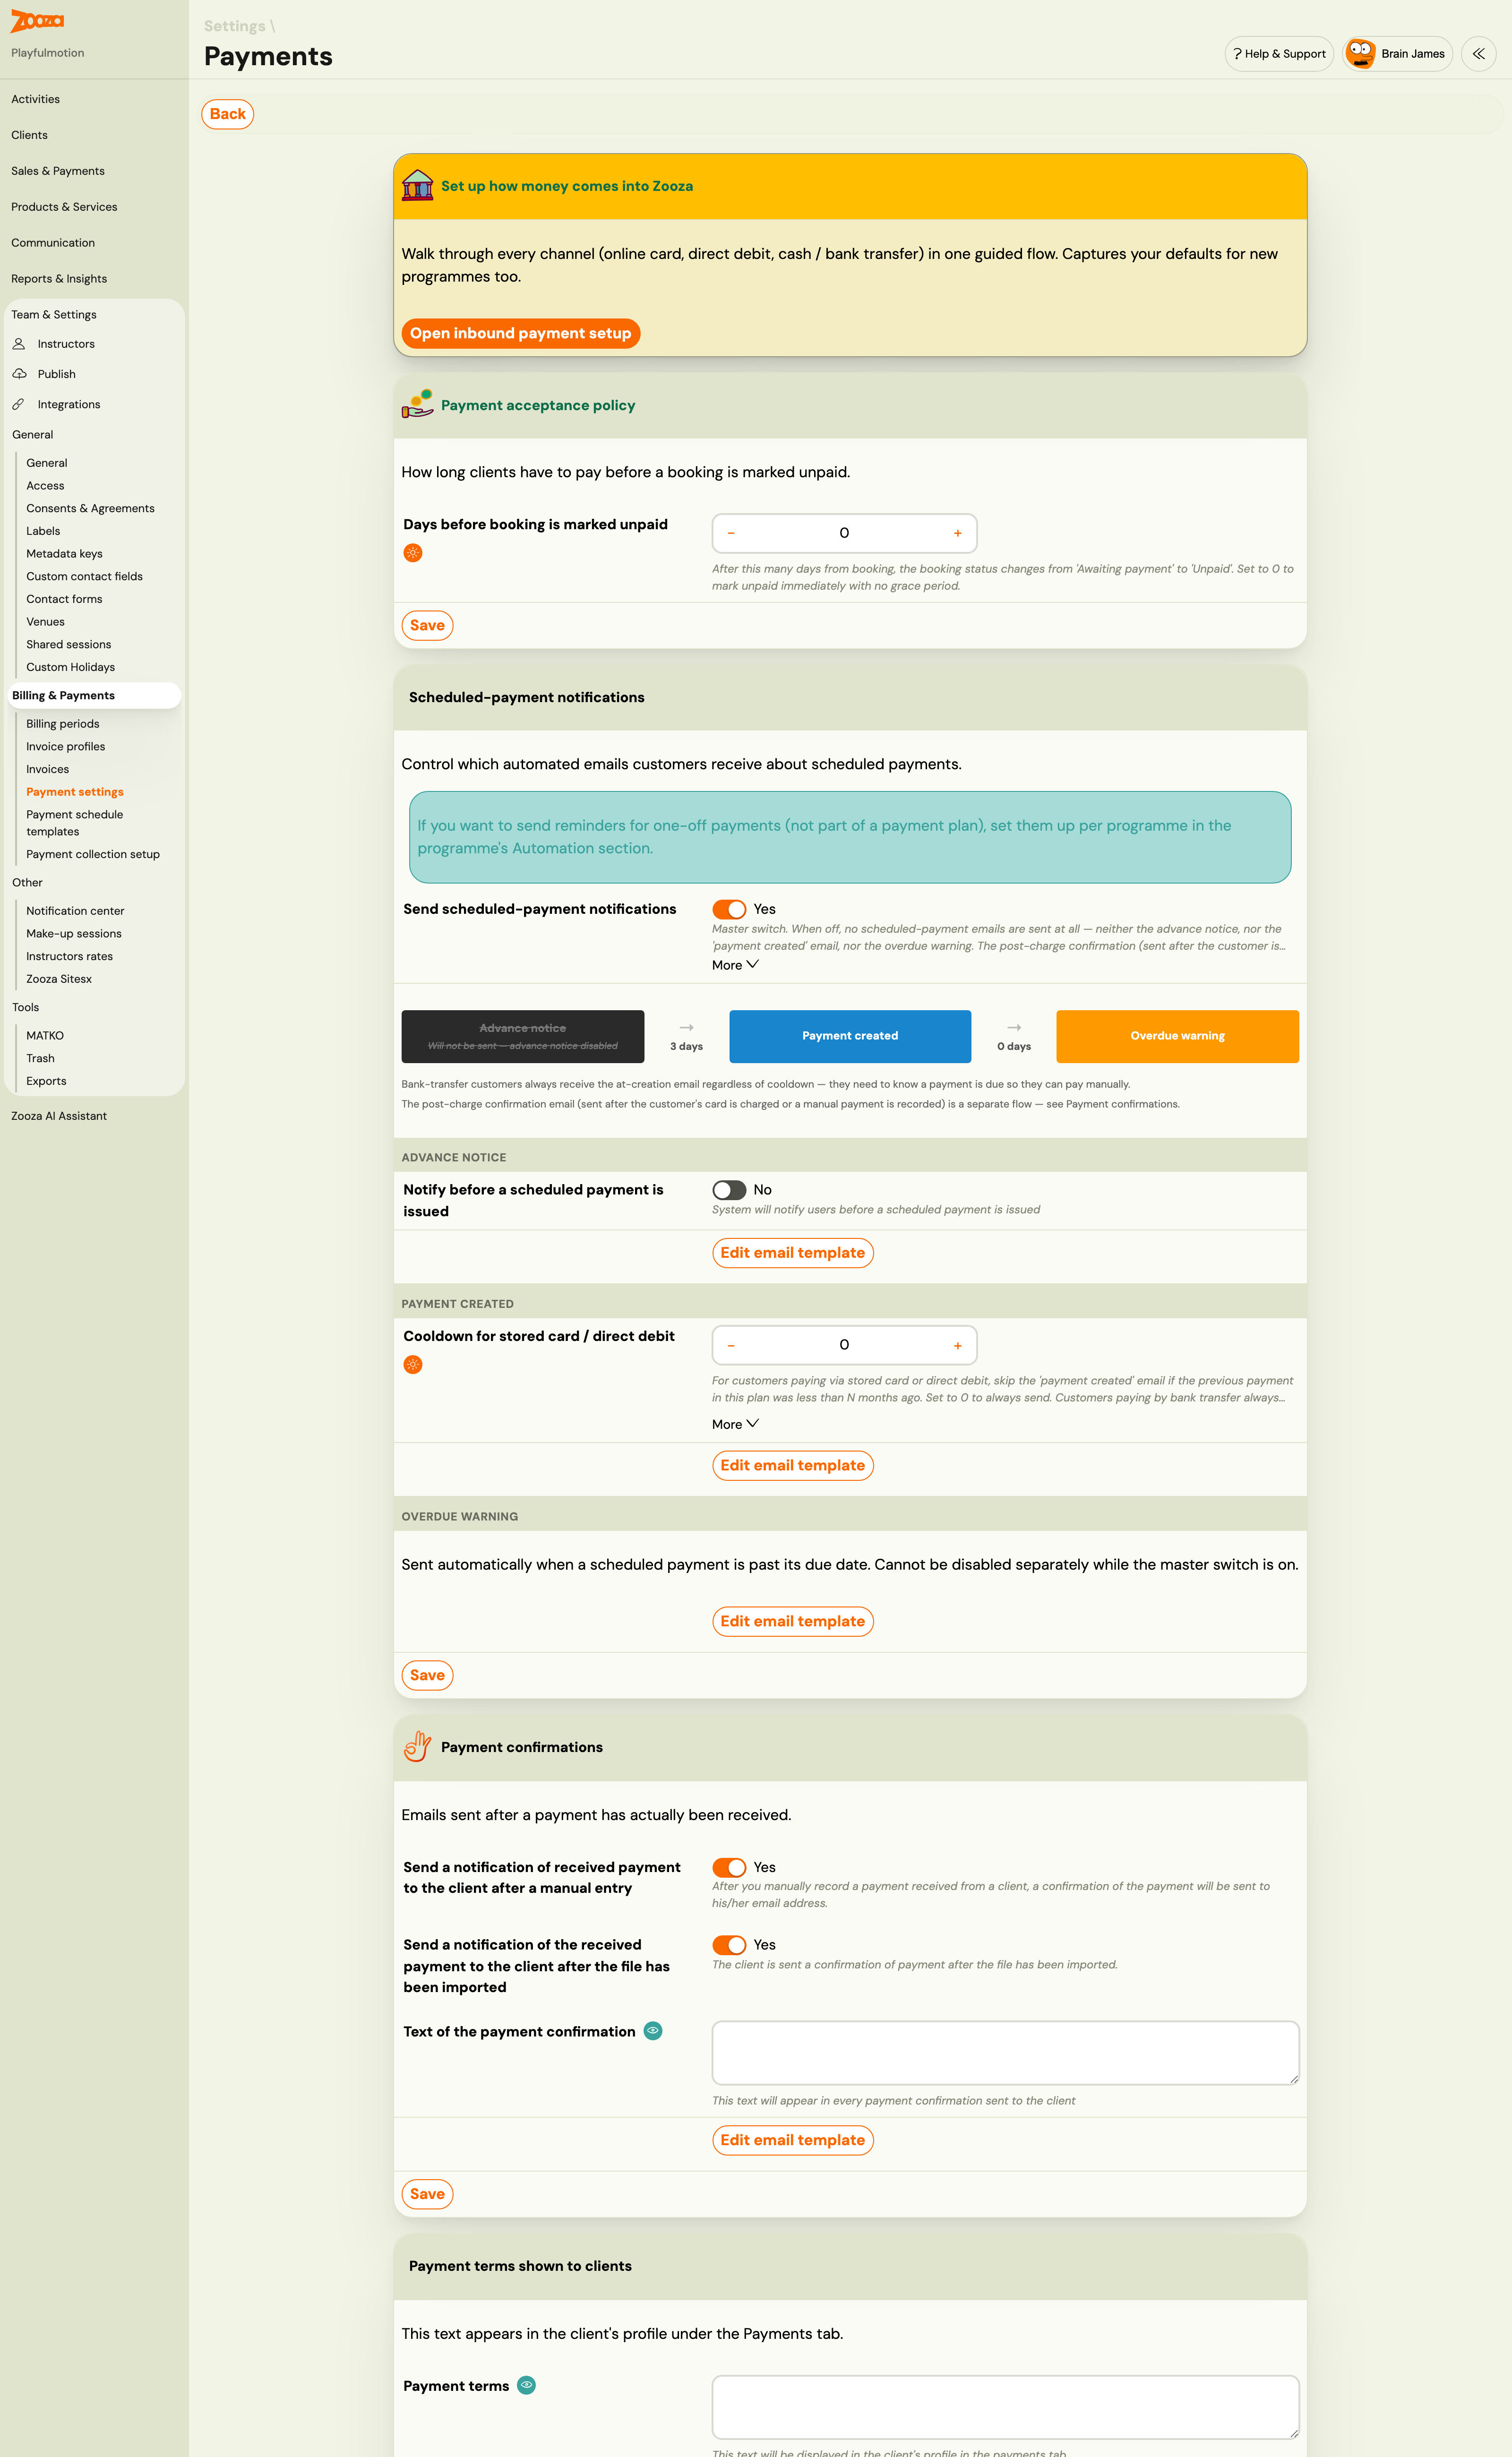The image size is (1512, 2457).
Task: Click Open inbound payment setup button
Action: tap(521, 333)
